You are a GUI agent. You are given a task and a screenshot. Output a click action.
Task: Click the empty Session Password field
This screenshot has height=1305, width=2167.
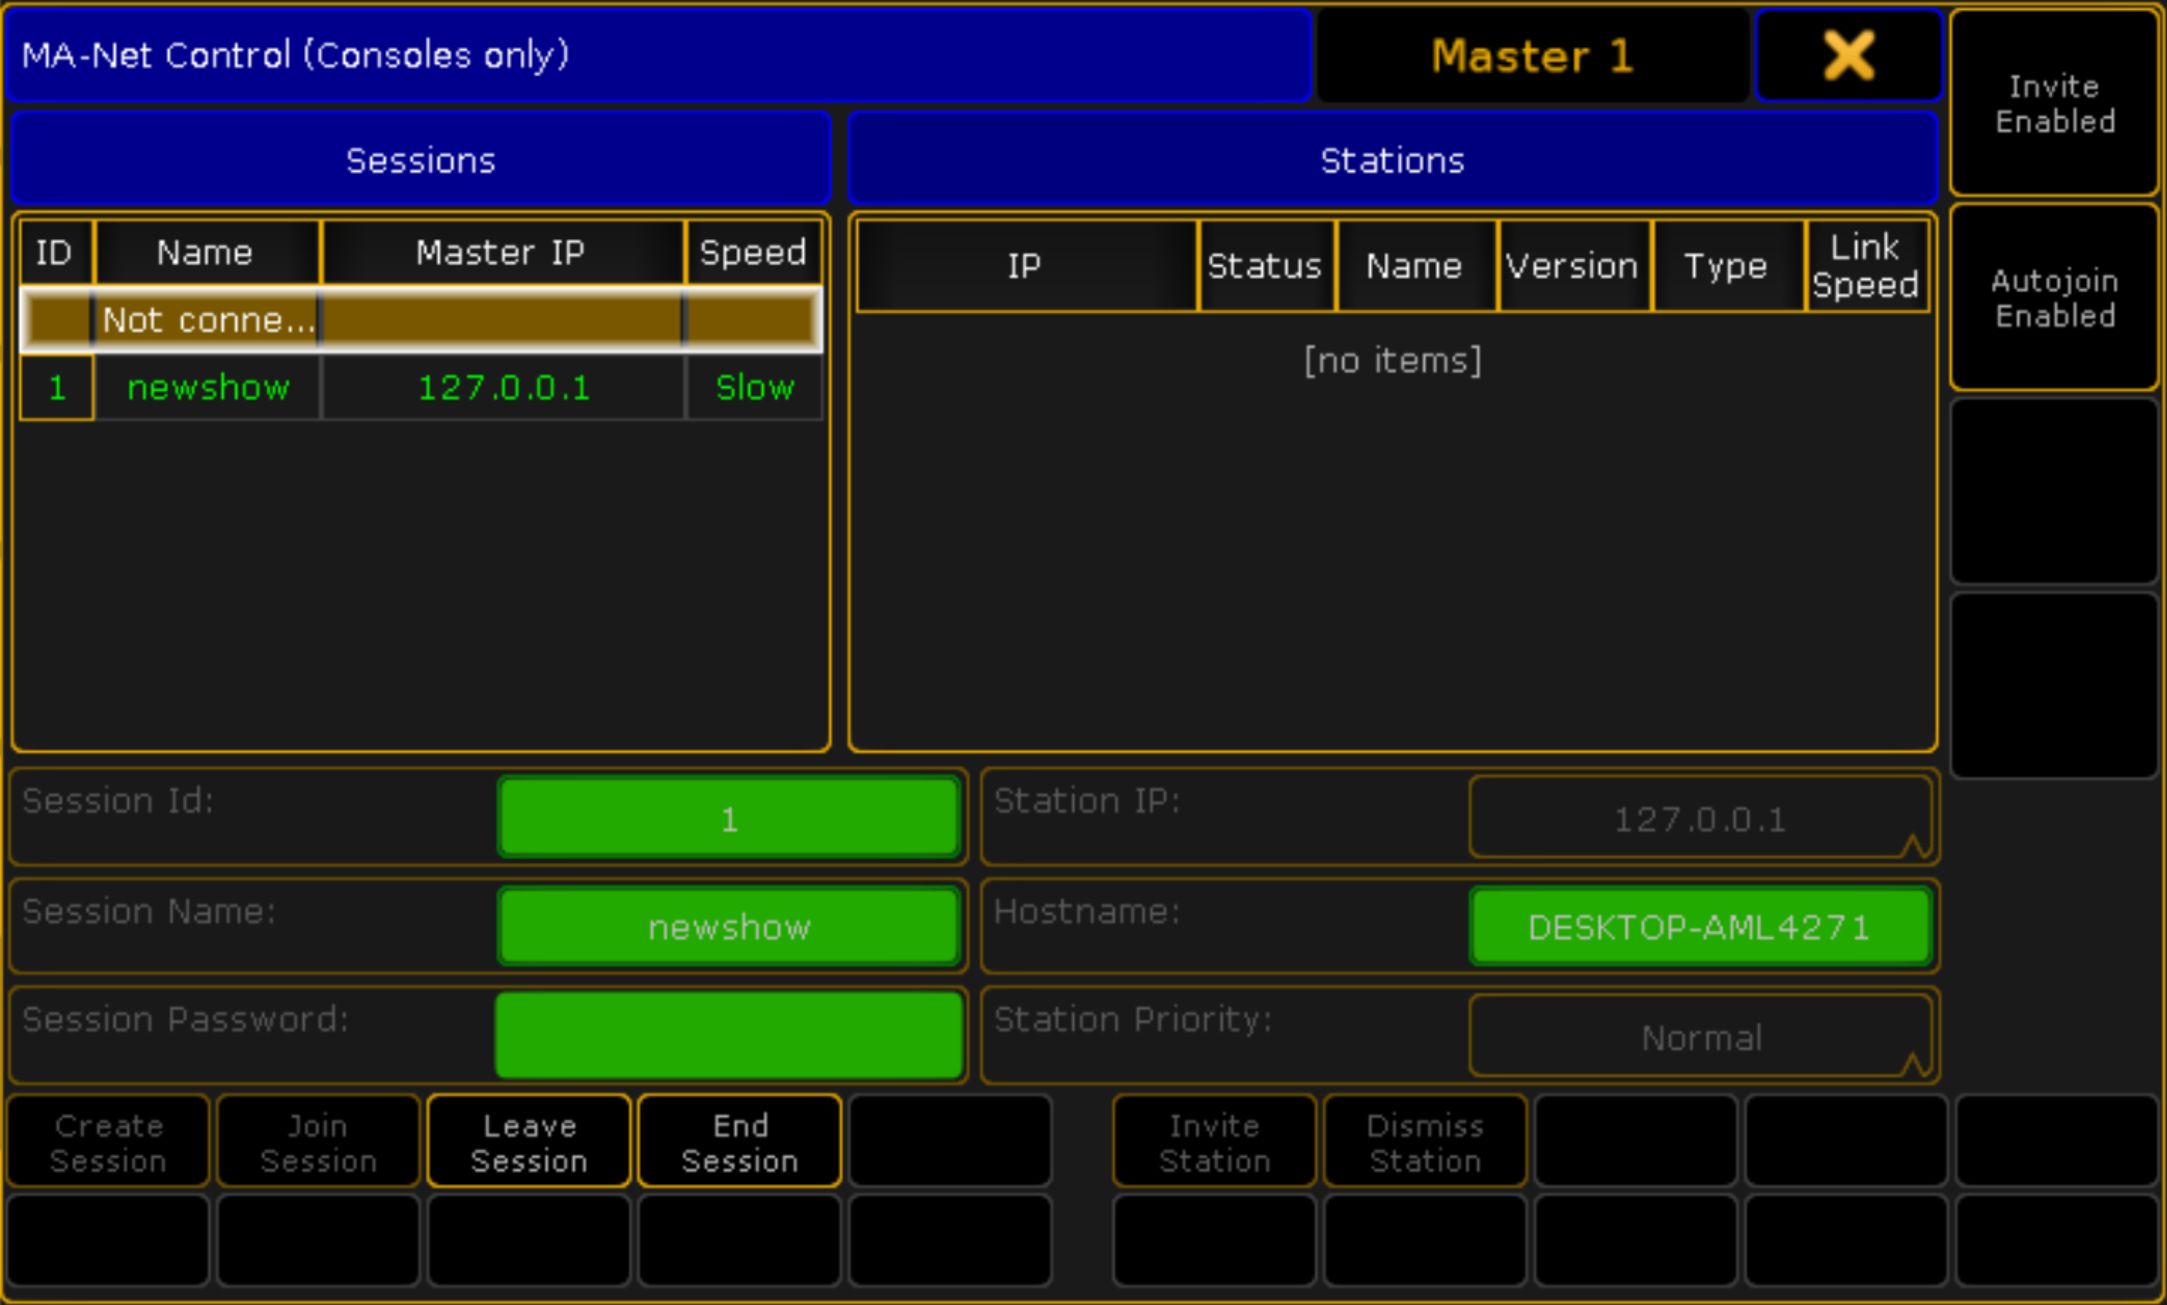click(x=729, y=1035)
